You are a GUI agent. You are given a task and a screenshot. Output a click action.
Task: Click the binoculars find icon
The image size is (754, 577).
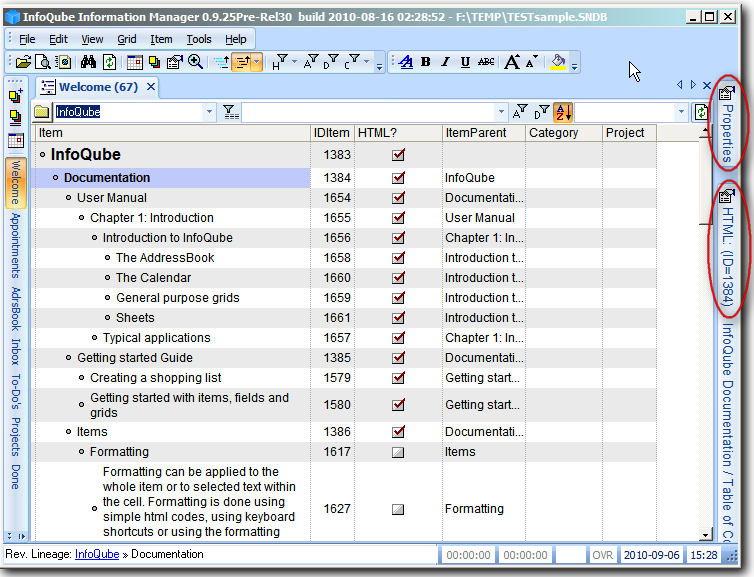[88, 62]
